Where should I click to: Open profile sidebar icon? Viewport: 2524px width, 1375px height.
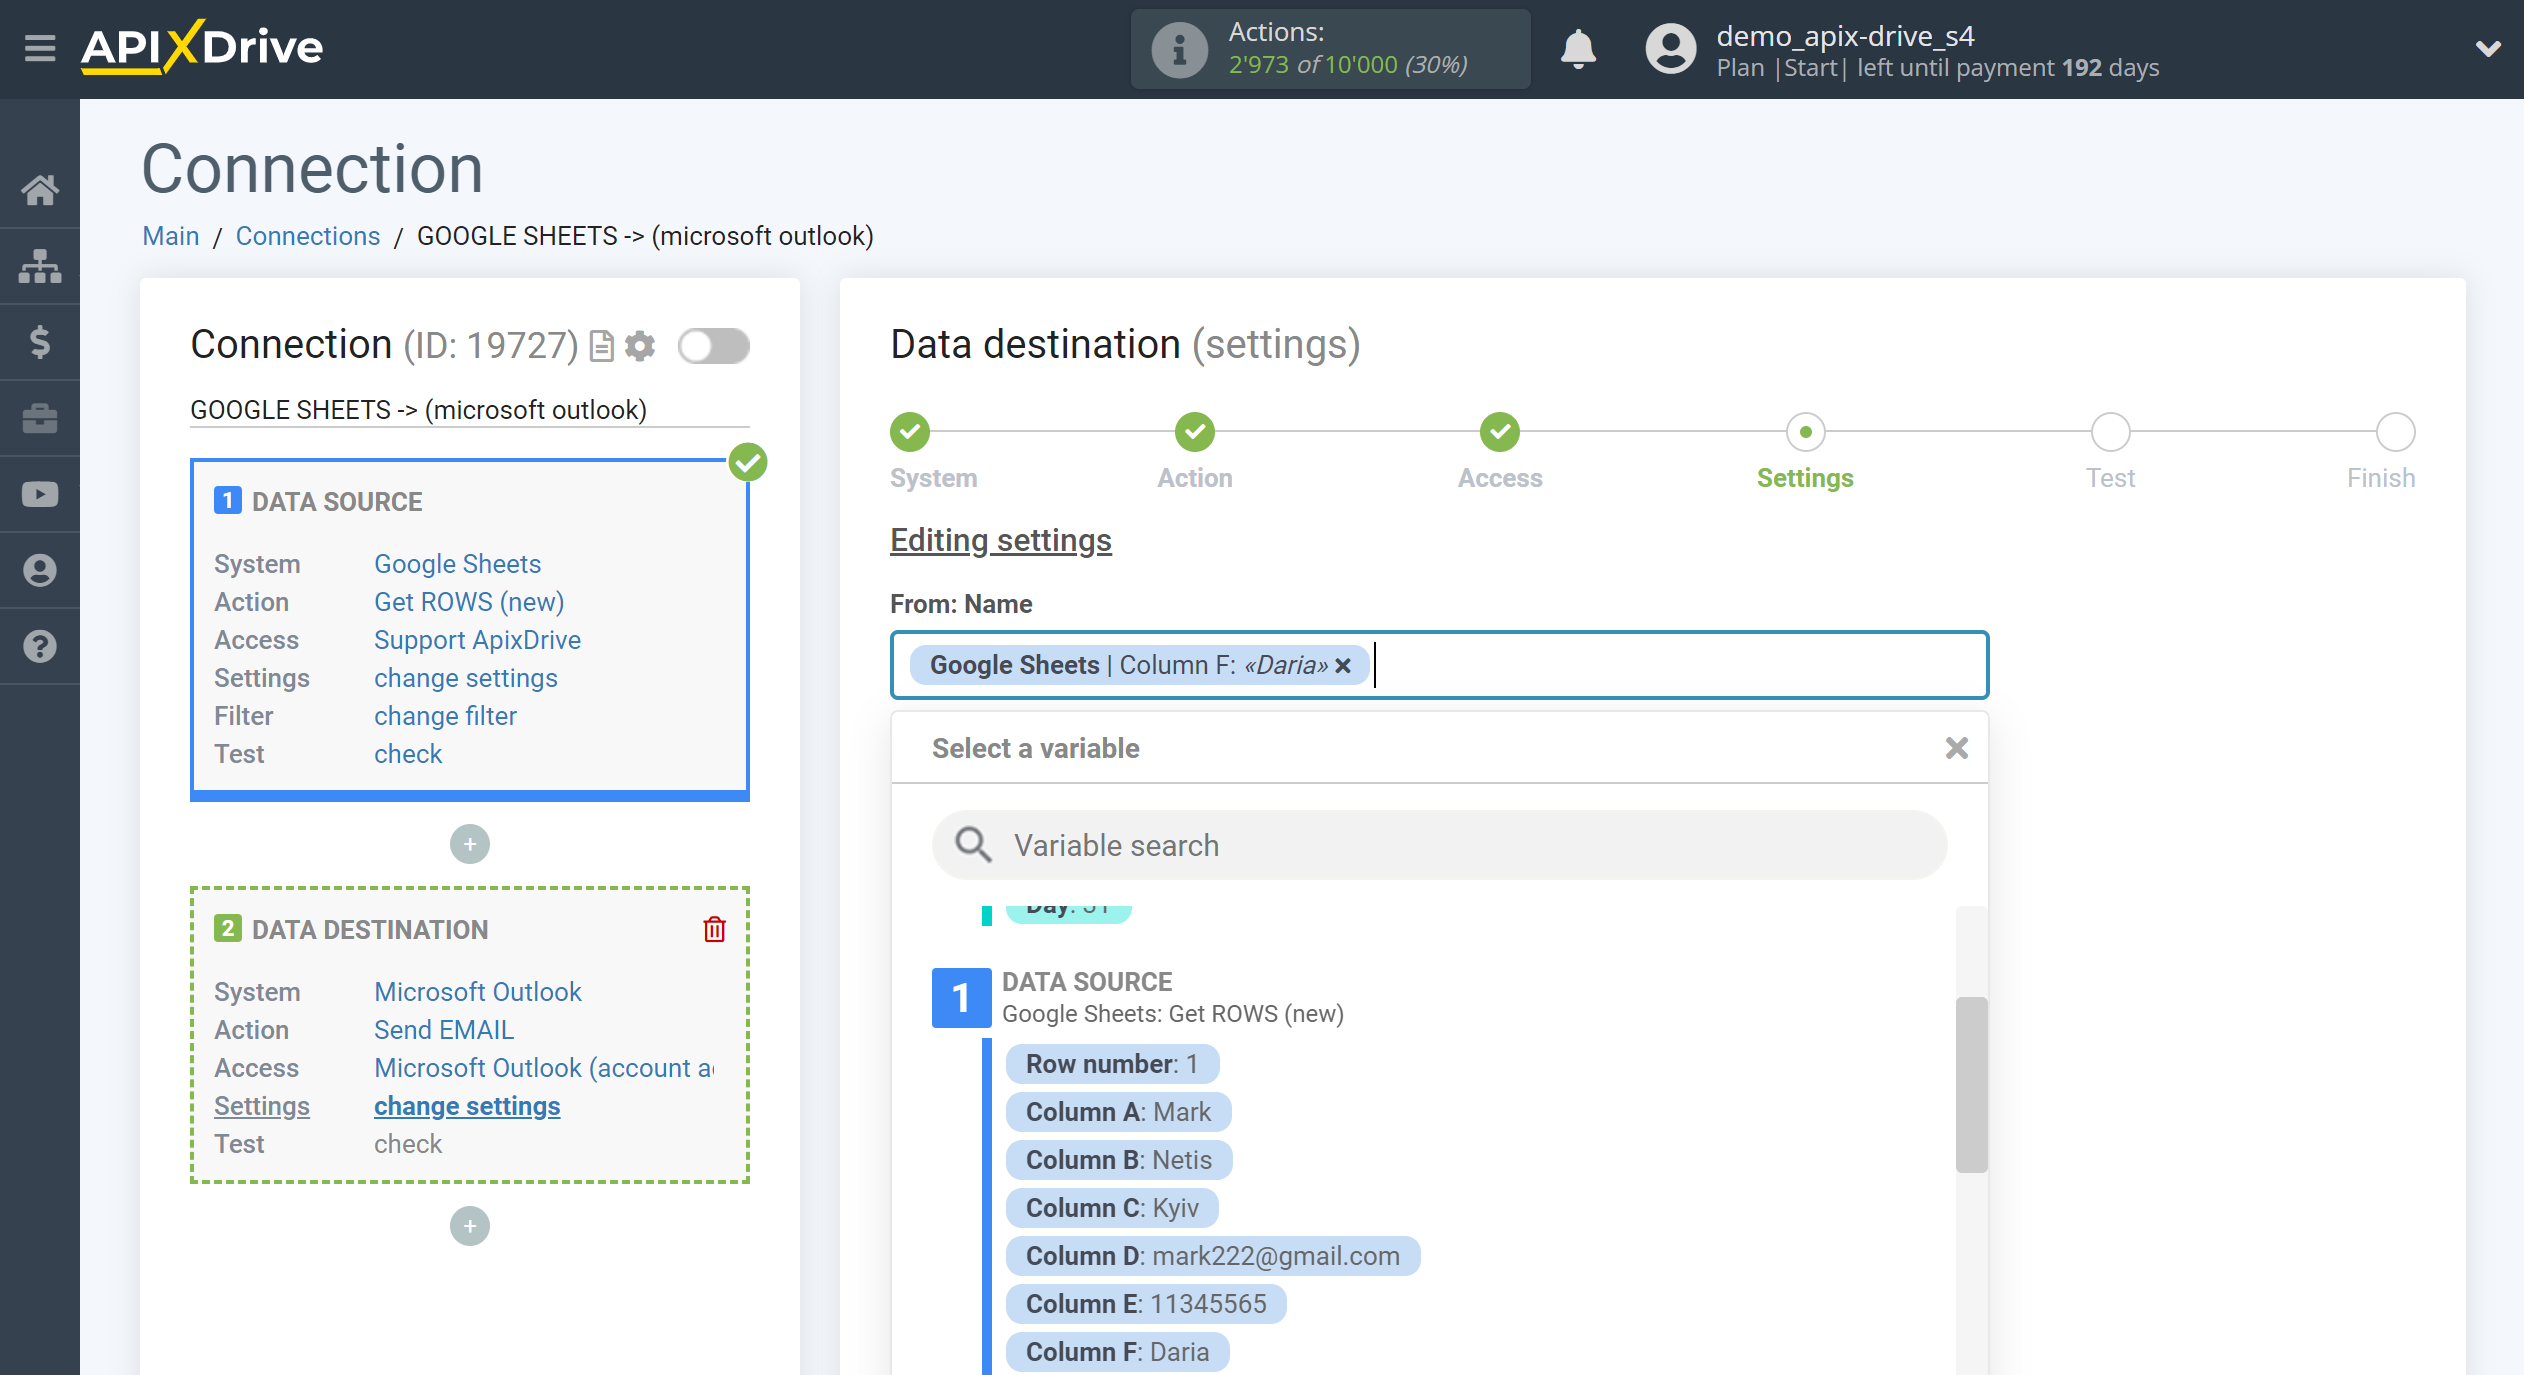(40, 570)
